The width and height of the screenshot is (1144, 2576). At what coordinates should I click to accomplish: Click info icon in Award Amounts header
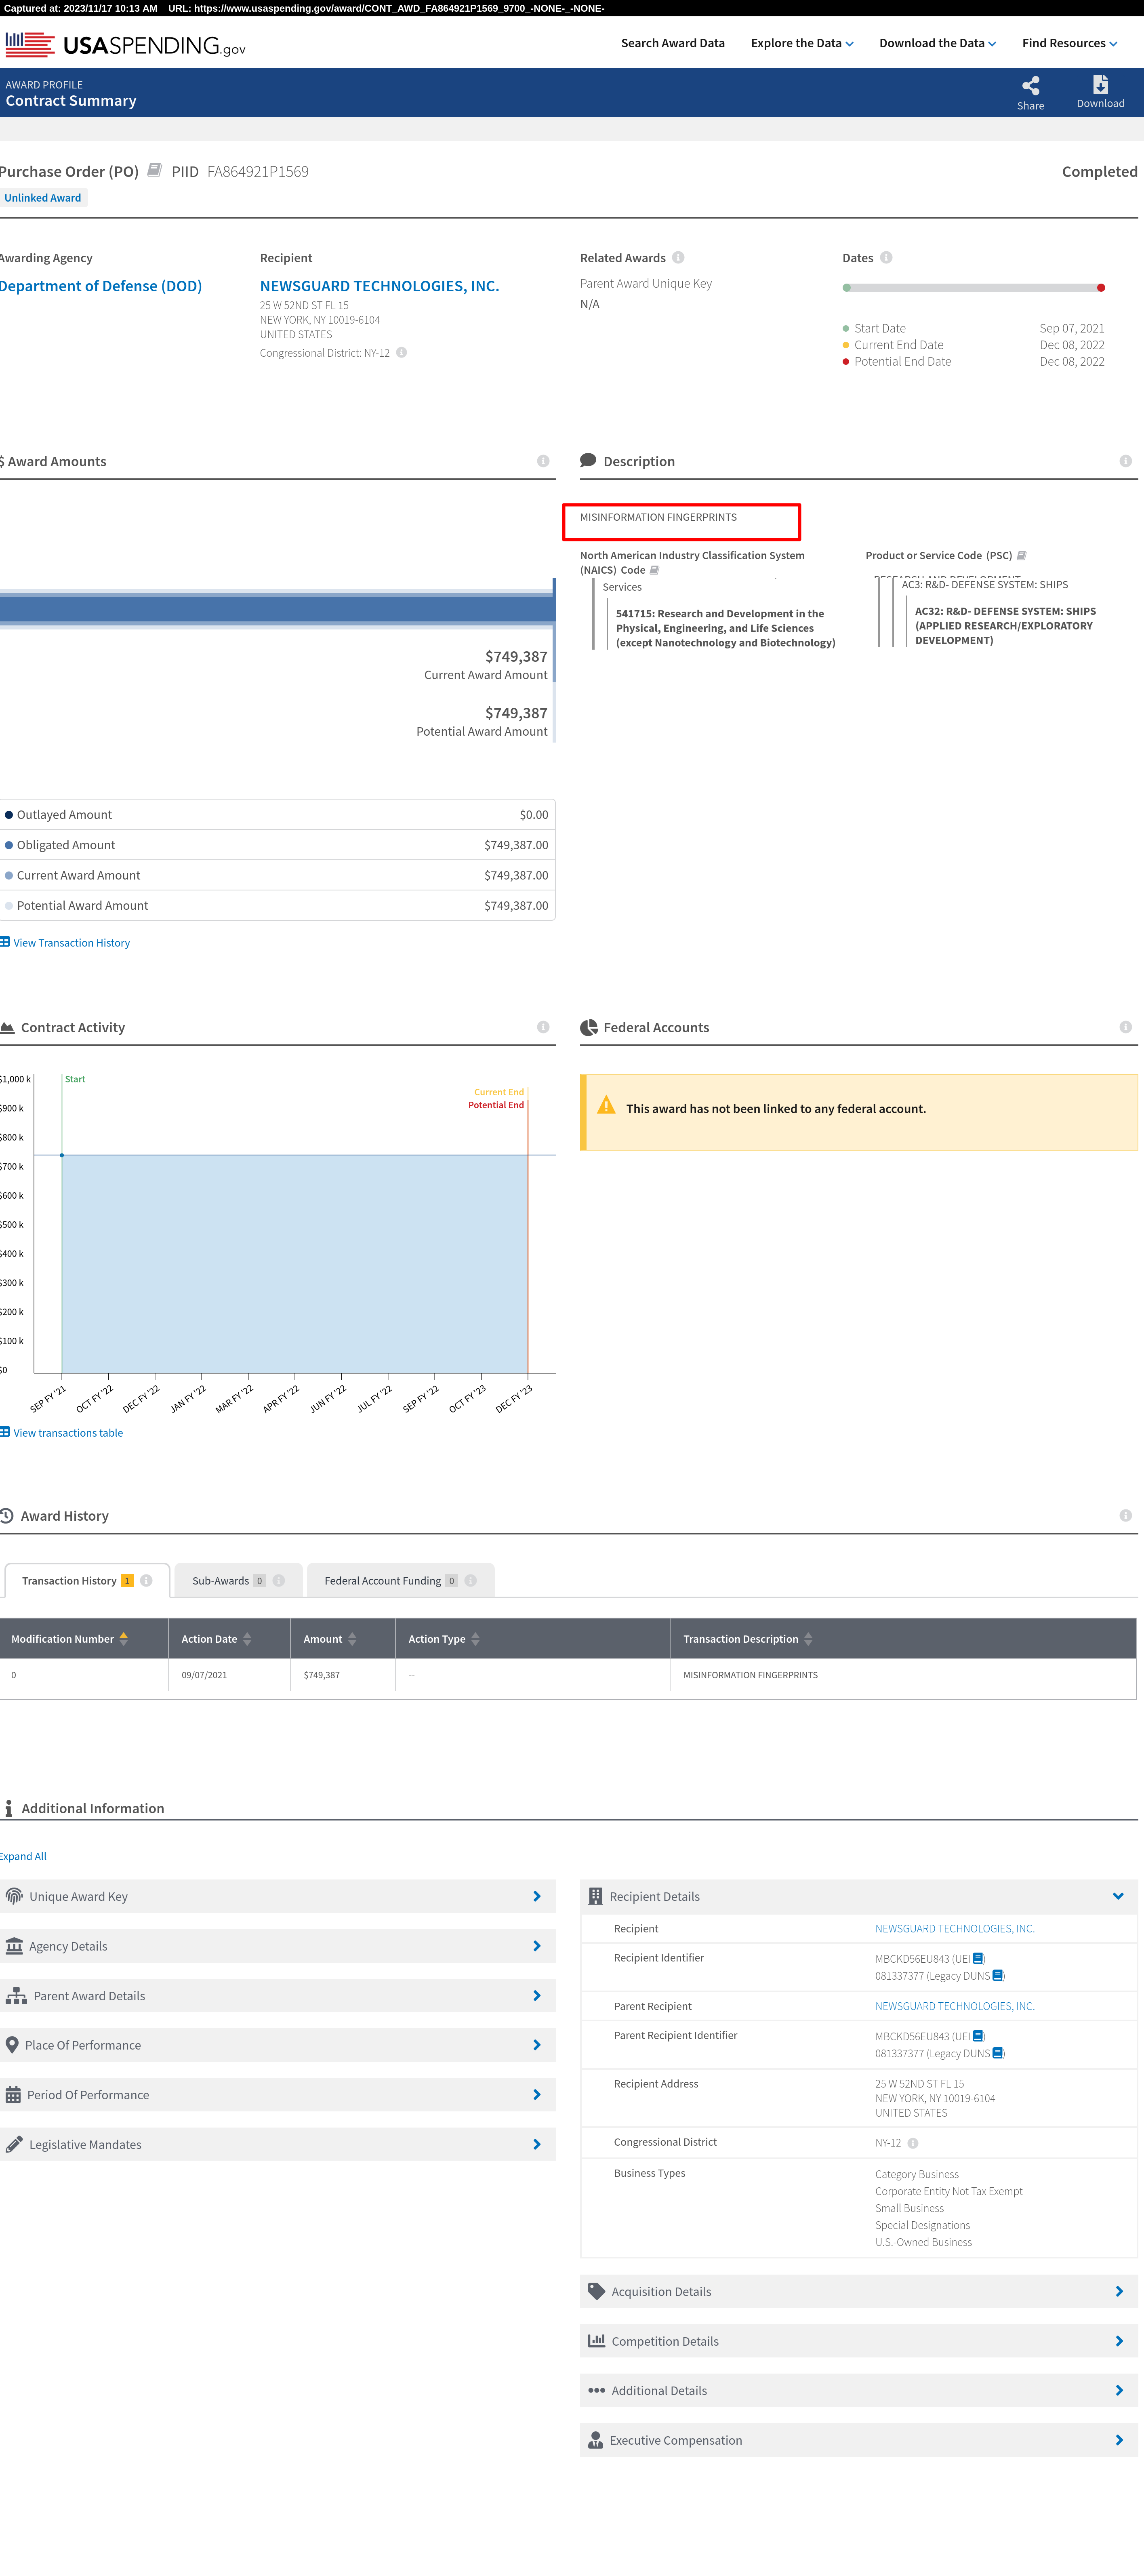point(543,461)
